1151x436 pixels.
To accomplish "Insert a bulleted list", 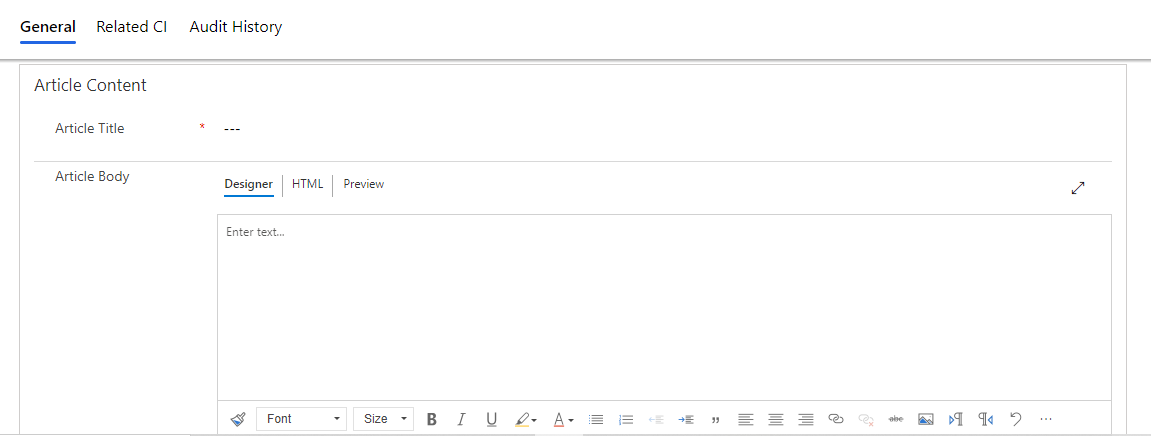I will [x=596, y=419].
